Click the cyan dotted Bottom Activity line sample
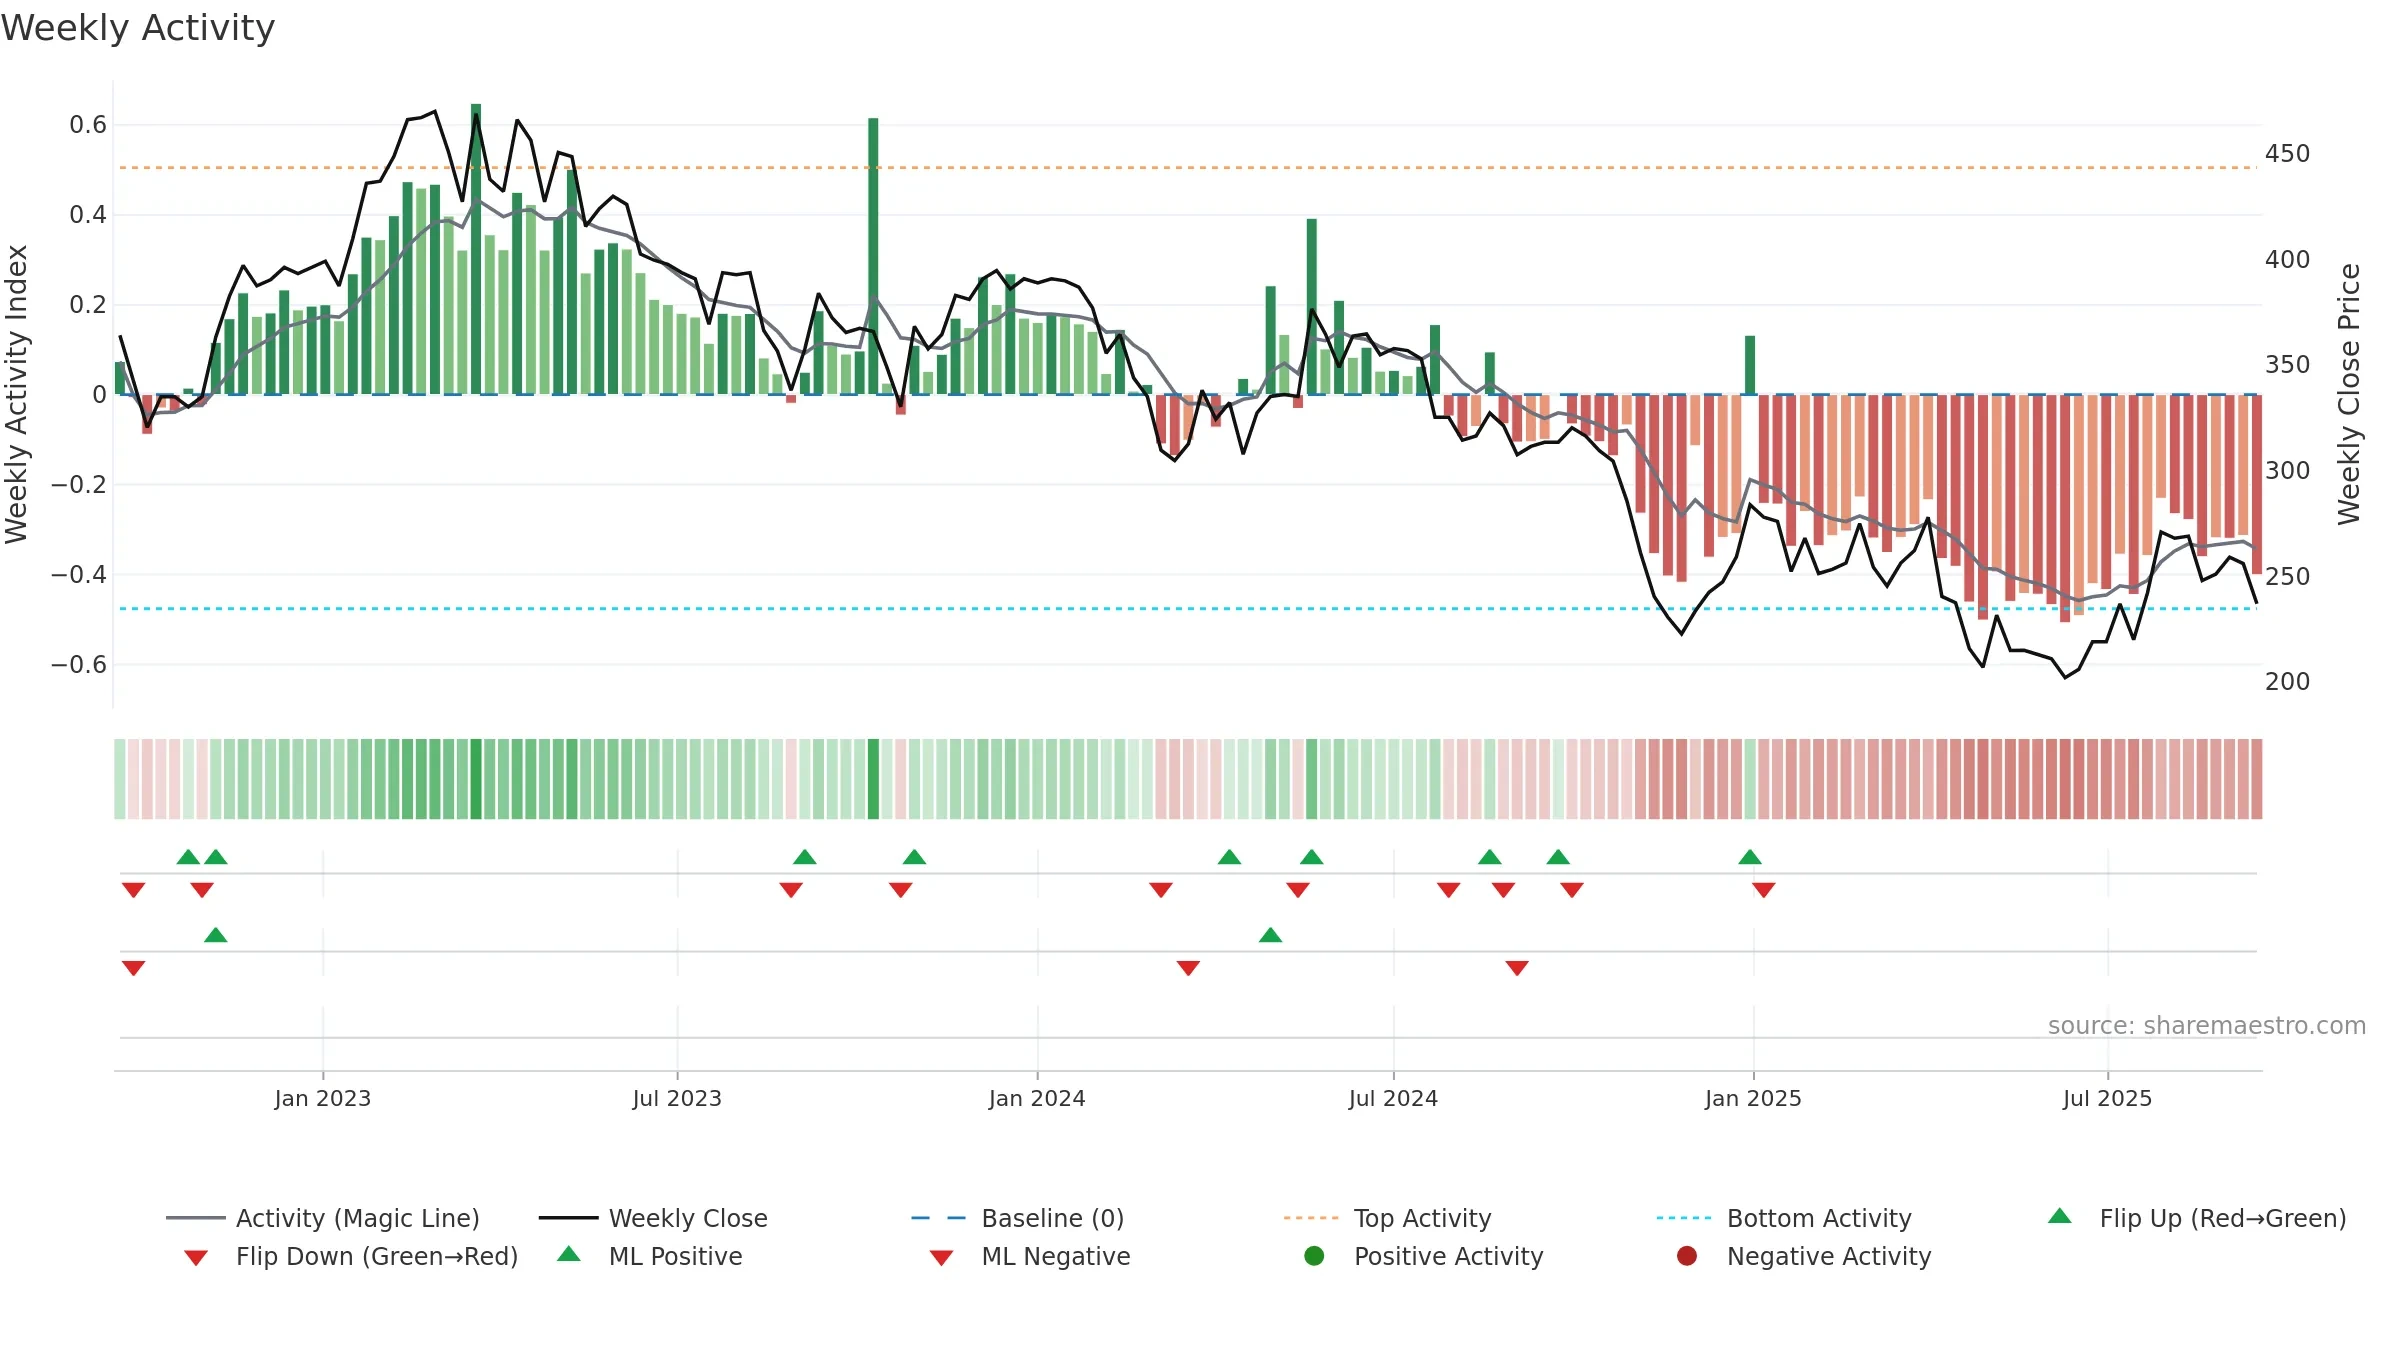Viewport: 2400px width, 1350px height. click(1684, 1218)
